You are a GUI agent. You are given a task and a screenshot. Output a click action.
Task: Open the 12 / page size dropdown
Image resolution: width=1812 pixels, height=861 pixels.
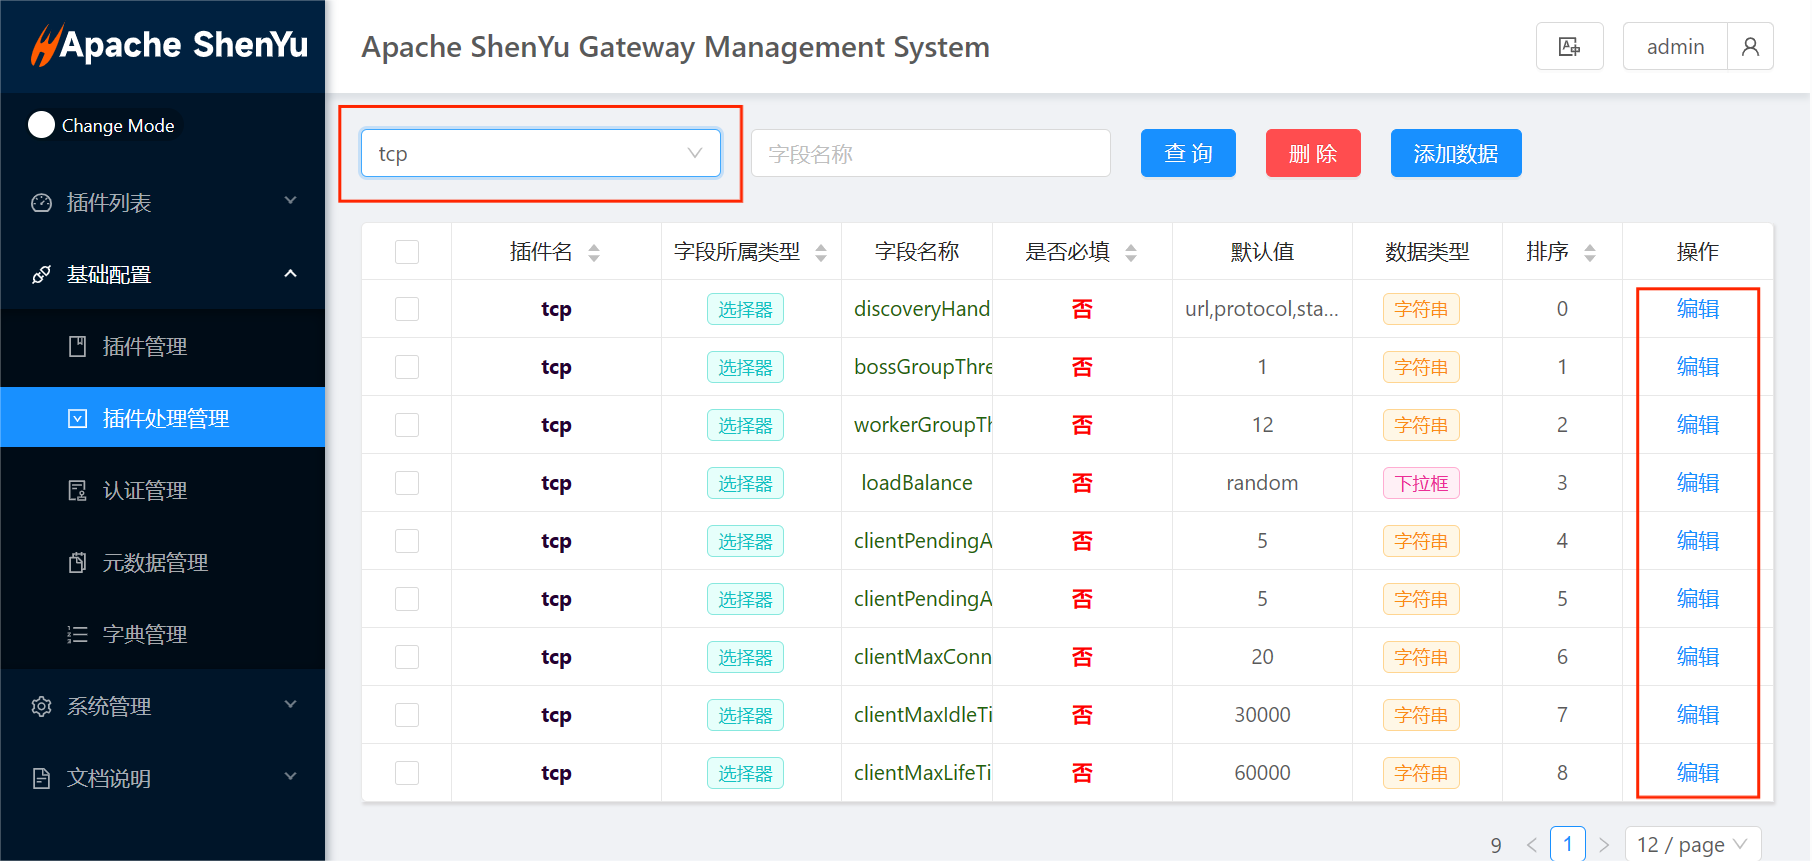pos(1692,845)
